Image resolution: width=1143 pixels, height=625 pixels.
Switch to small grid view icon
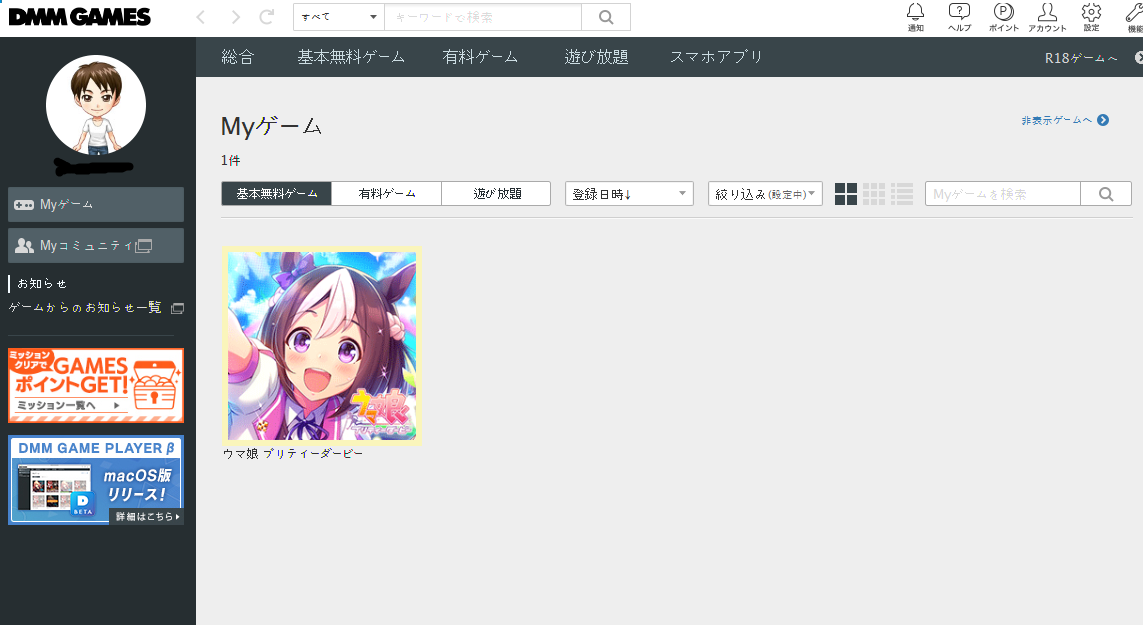click(x=873, y=194)
